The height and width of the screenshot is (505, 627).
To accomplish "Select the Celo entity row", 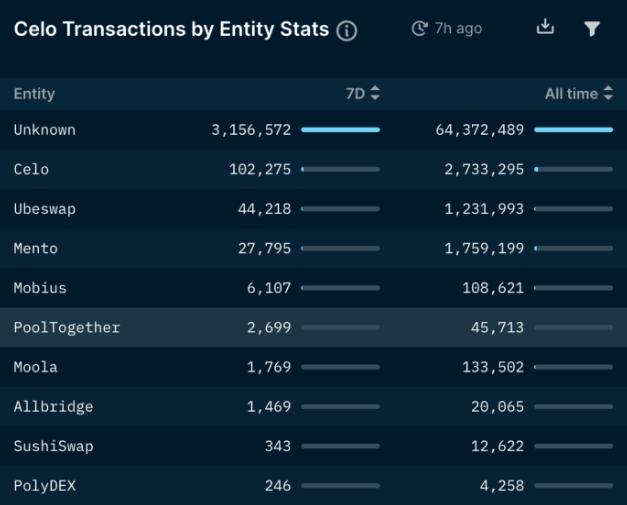I will [x=314, y=170].
